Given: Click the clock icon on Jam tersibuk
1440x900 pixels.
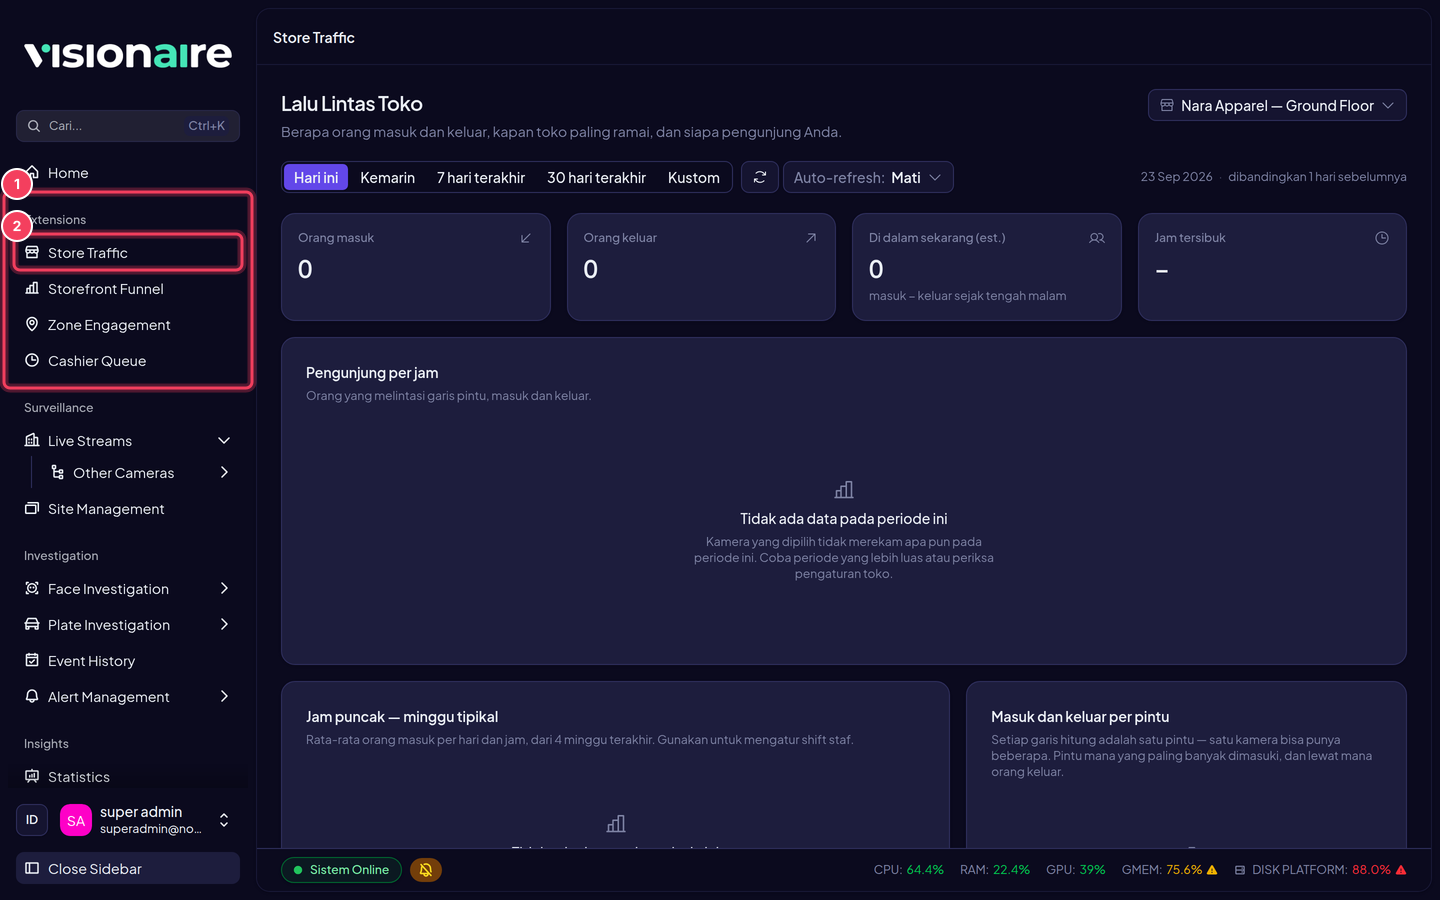Looking at the screenshot, I should pos(1382,238).
